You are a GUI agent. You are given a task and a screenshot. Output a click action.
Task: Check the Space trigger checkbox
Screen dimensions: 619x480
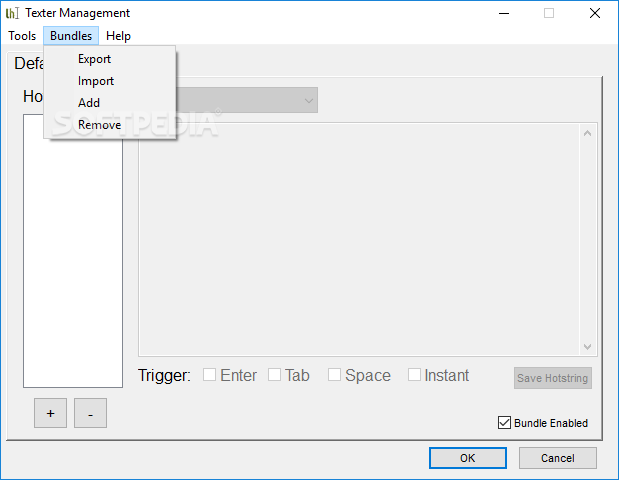[x=334, y=375]
